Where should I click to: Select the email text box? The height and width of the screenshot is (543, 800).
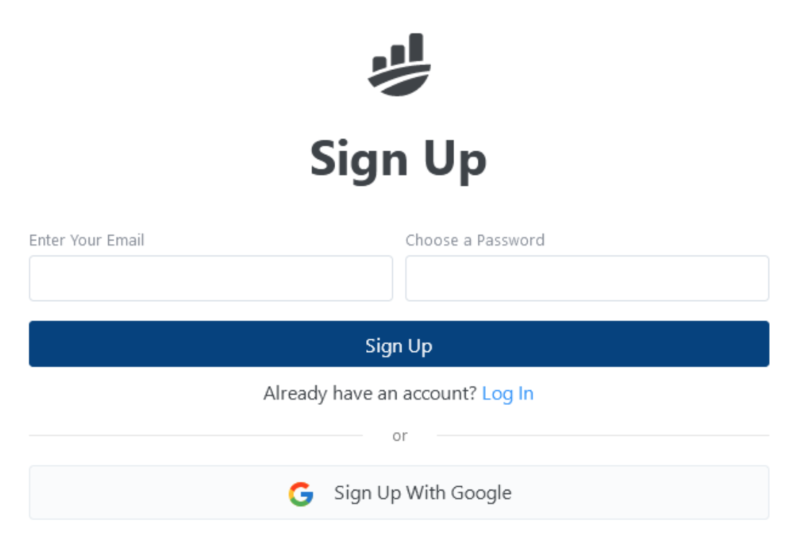211,278
